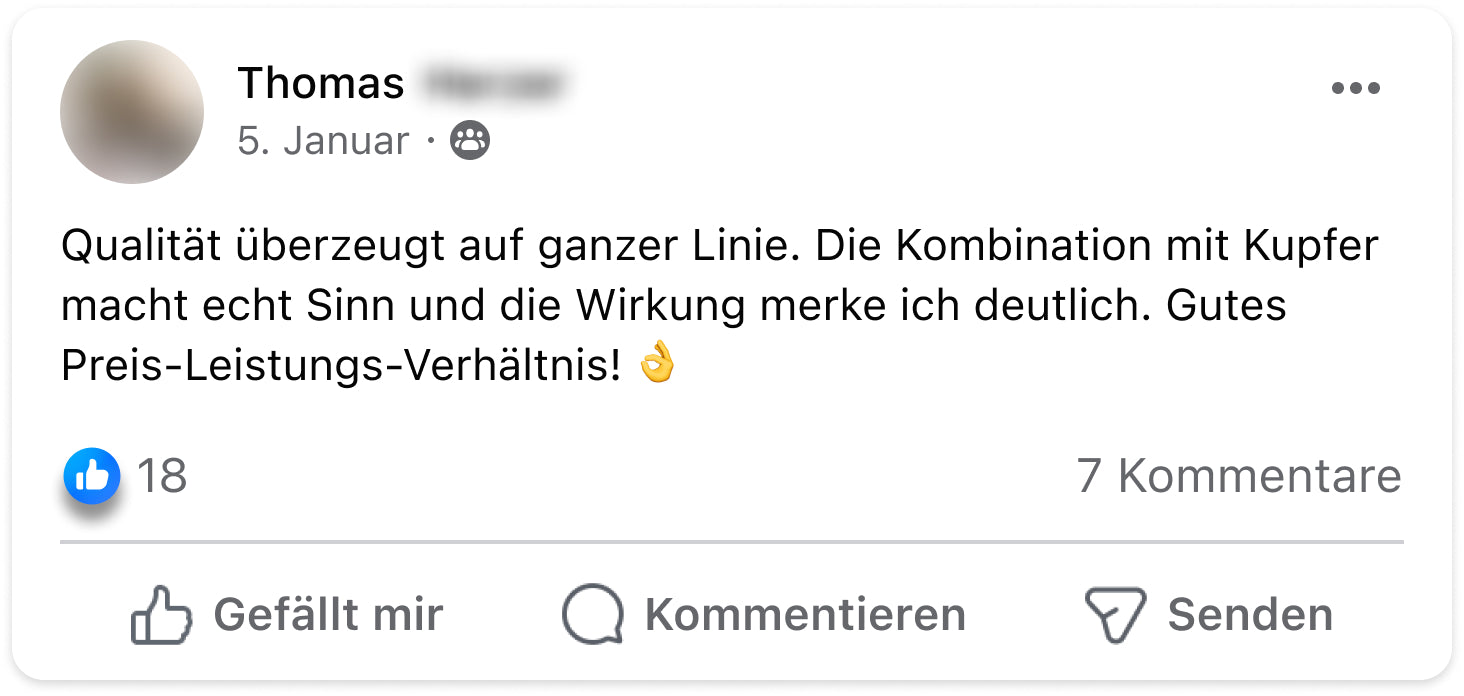Click the blurred surname after Thomas
The width and height of the screenshot is (1464, 696).
[492, 84]
